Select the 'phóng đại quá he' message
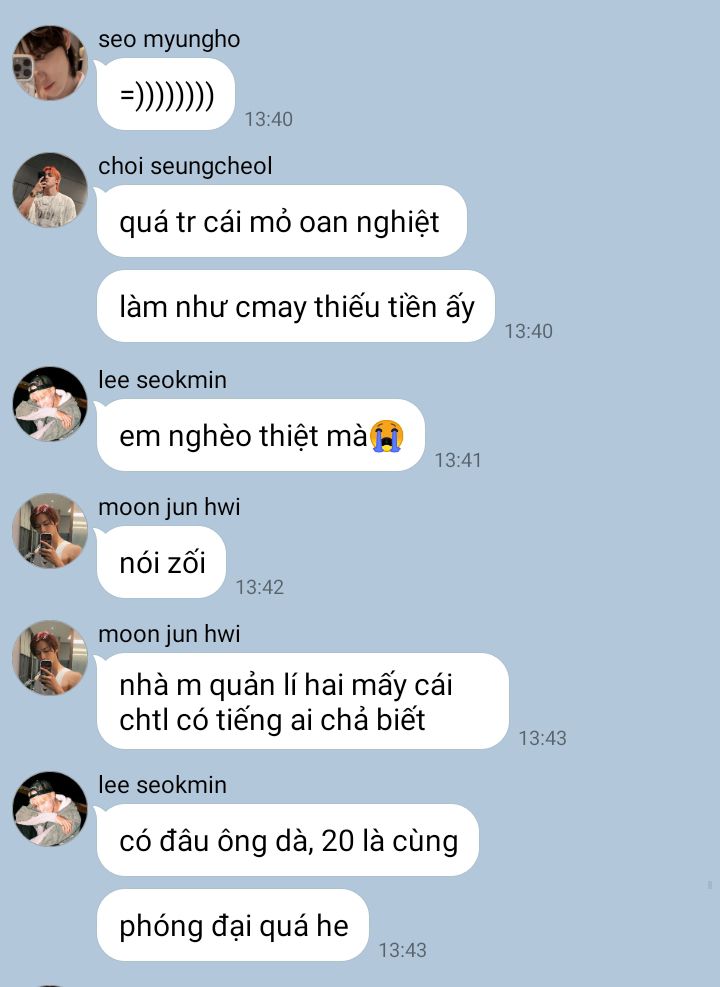 pyautogui.click(x=232, y=925)
